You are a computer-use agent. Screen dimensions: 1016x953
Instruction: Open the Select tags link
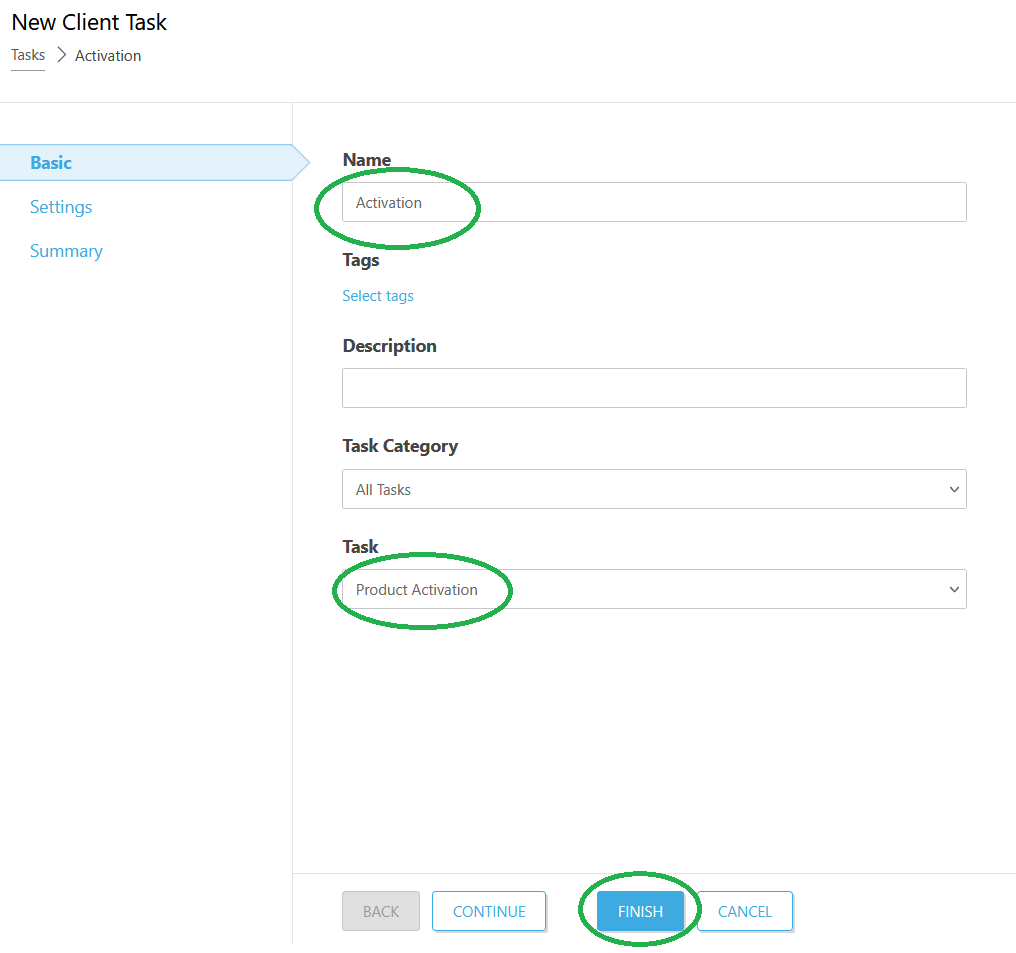click(378, 295)
